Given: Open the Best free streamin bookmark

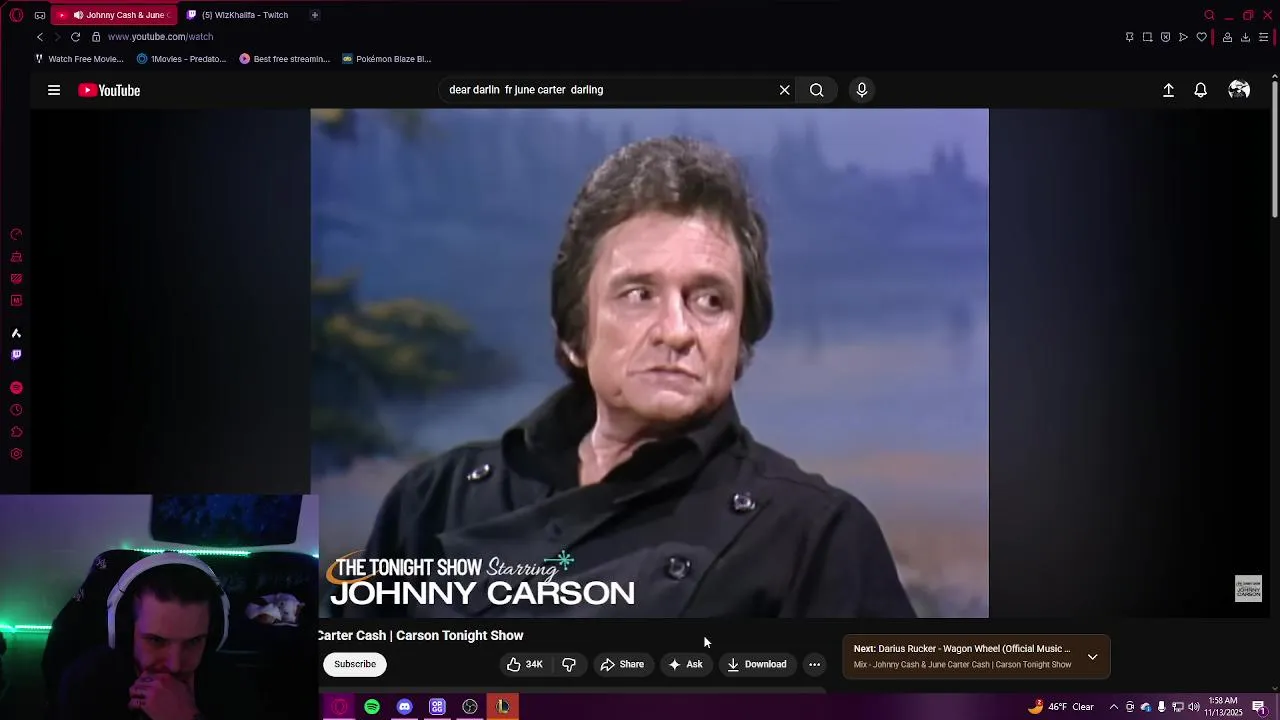Looking at the screenshot, I should (x=284, y=59).
